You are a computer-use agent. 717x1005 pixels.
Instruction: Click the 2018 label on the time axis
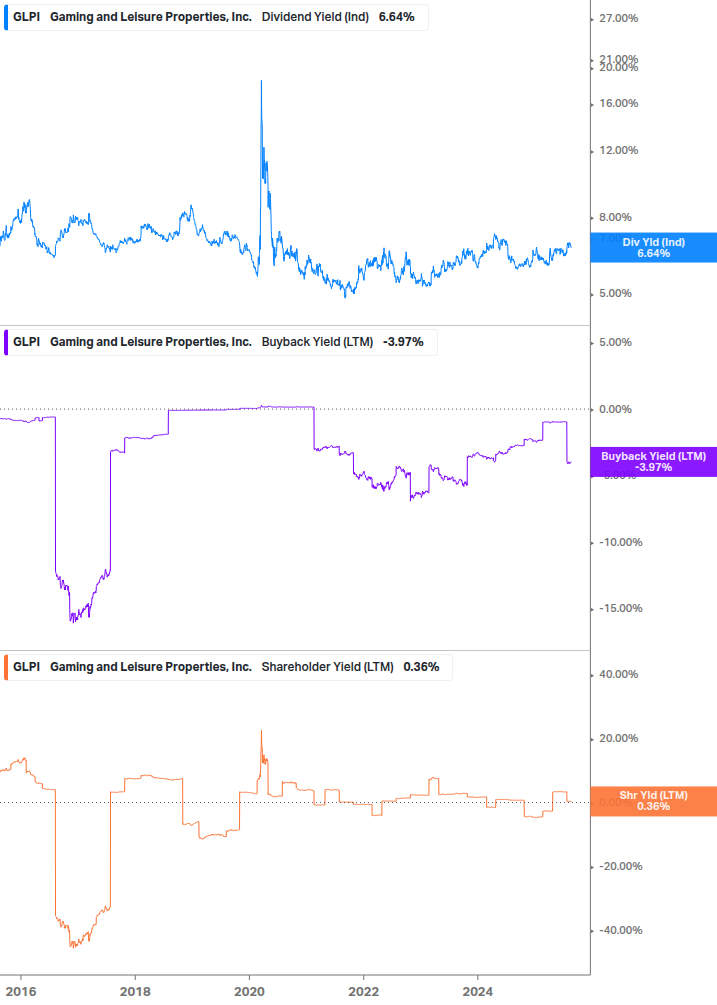coord(135,992)
